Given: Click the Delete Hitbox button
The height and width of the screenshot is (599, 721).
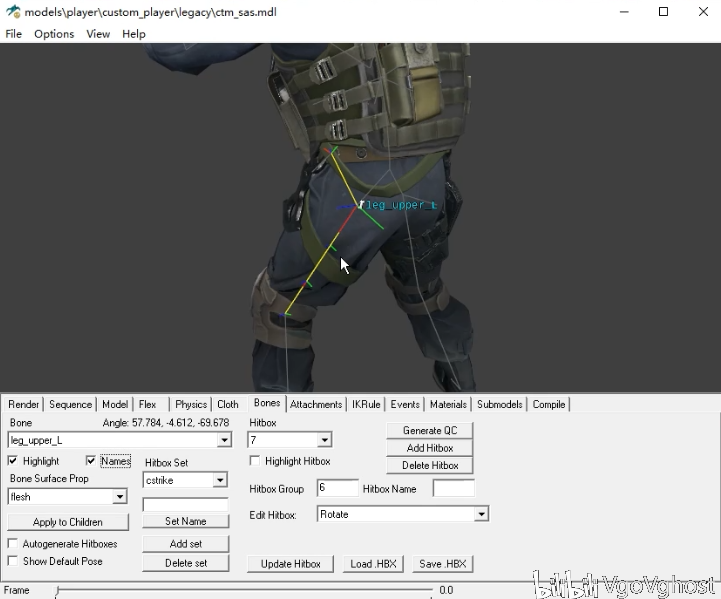Looking at the screenshot, I should coord(430,466).
